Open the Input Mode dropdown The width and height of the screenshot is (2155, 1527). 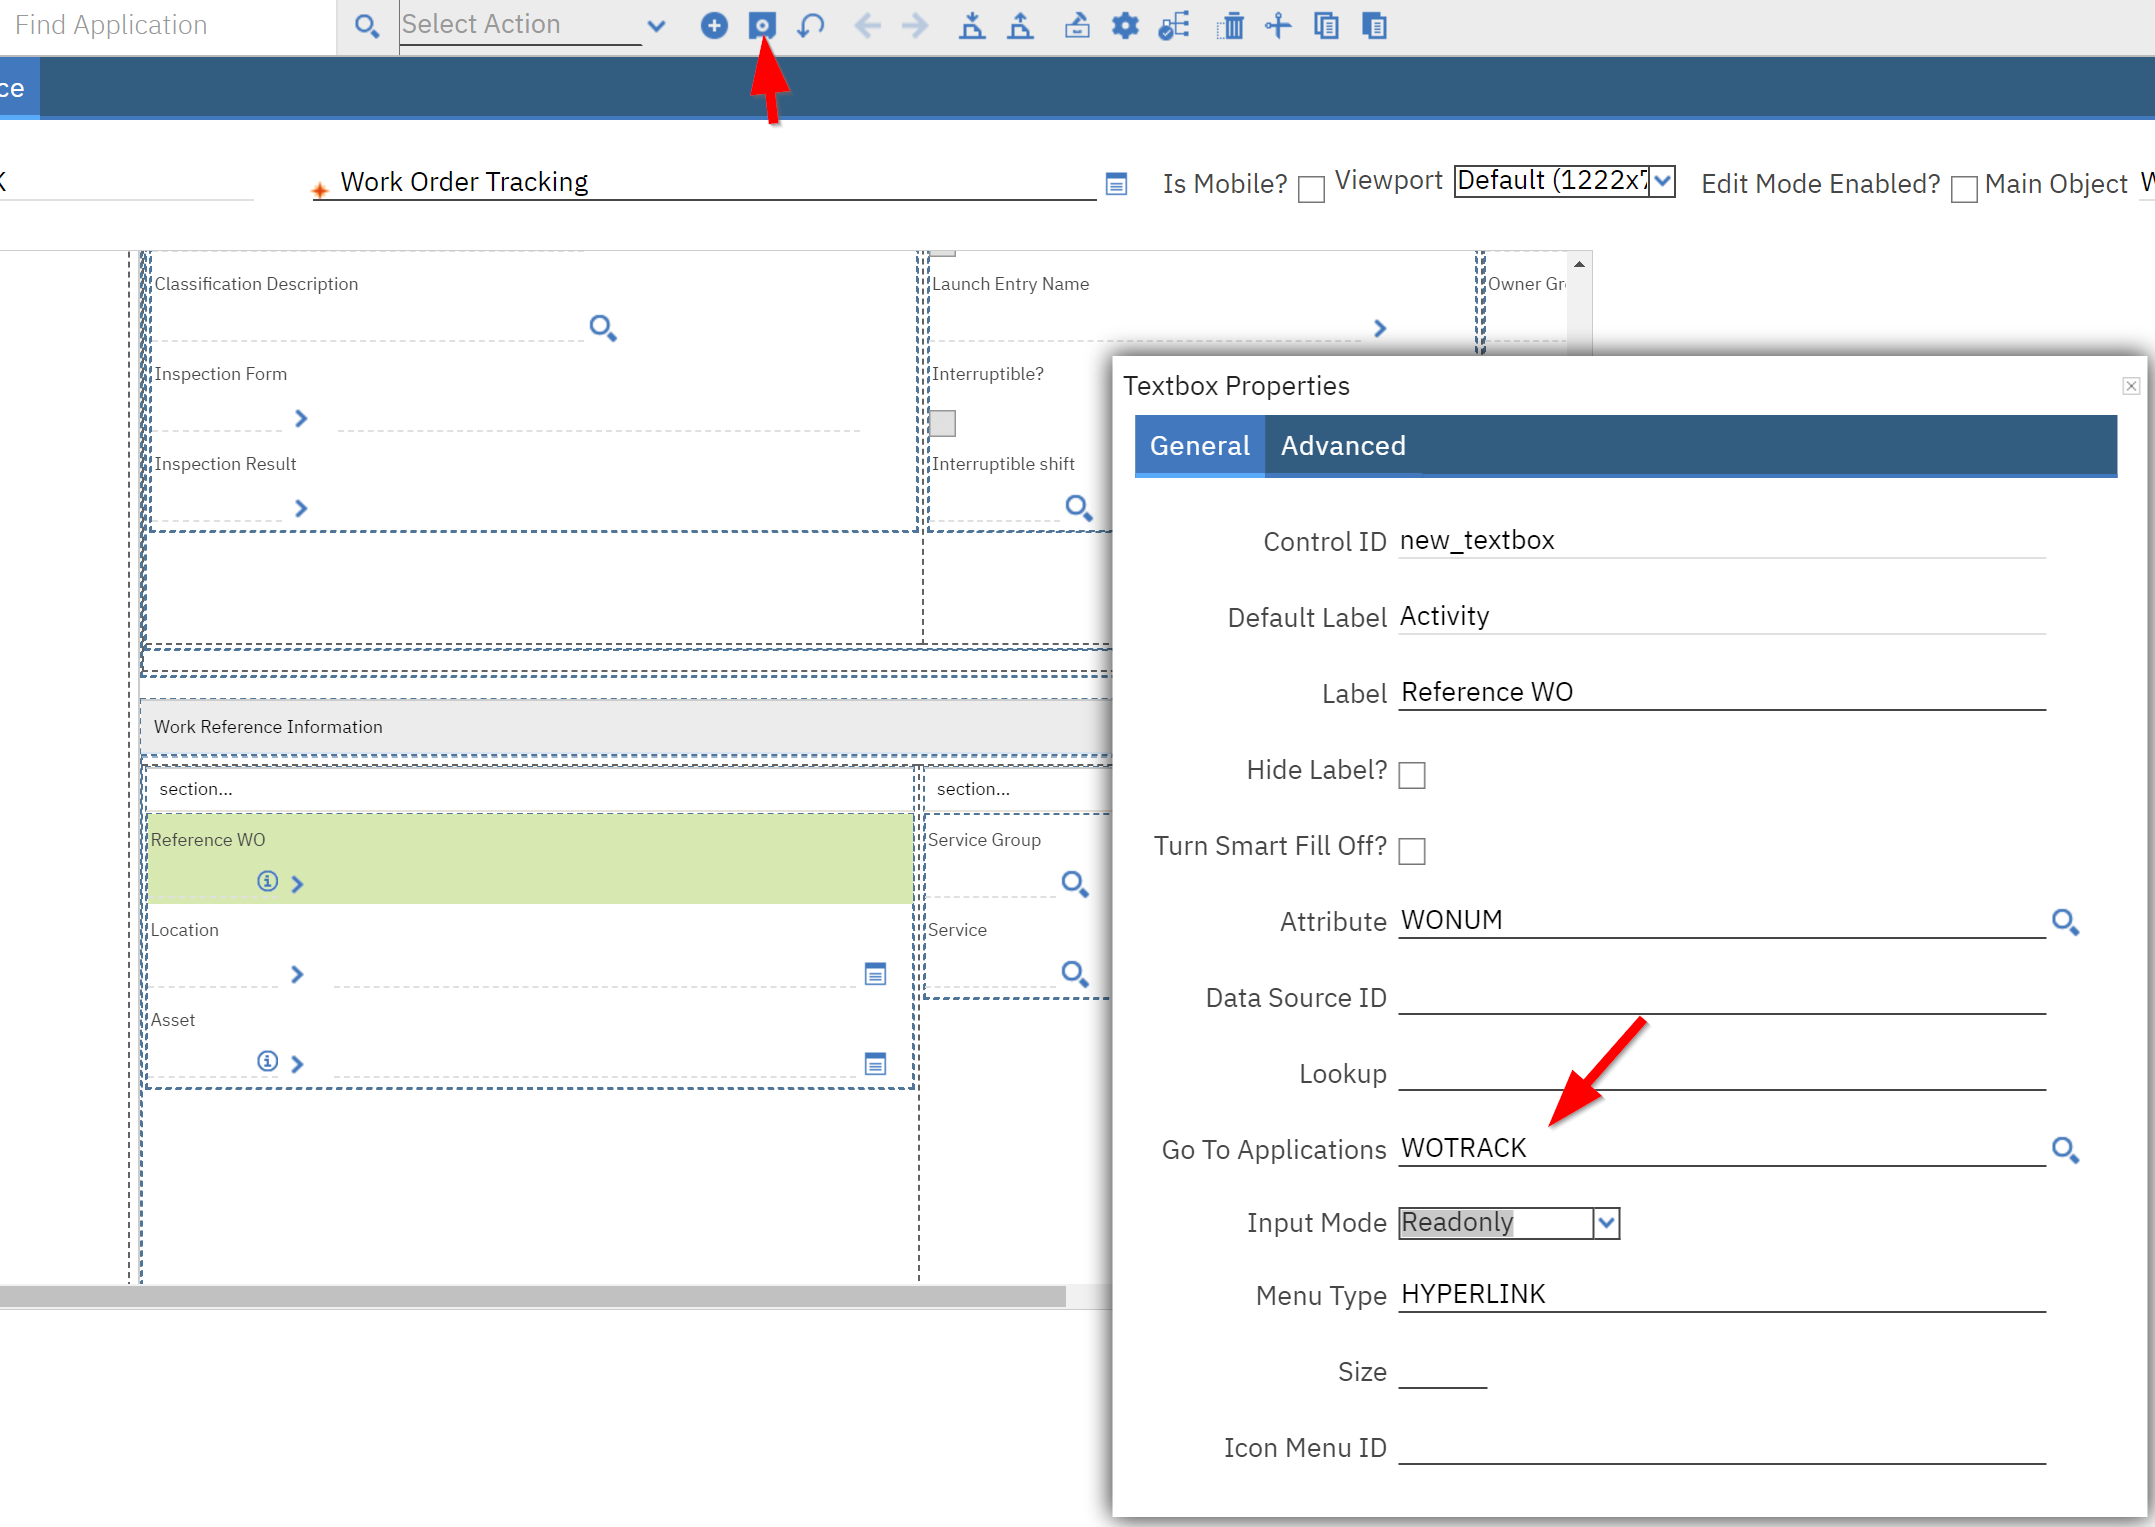coord(1606,1222)
